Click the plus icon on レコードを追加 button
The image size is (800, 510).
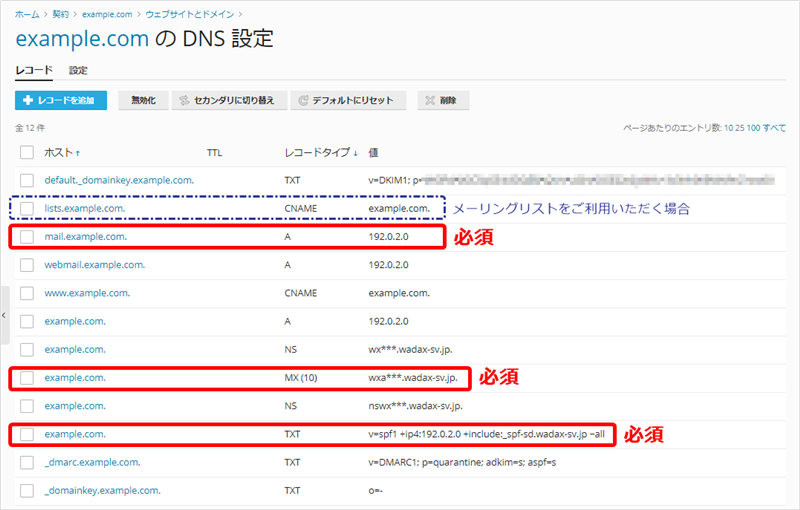pos(29,100)
